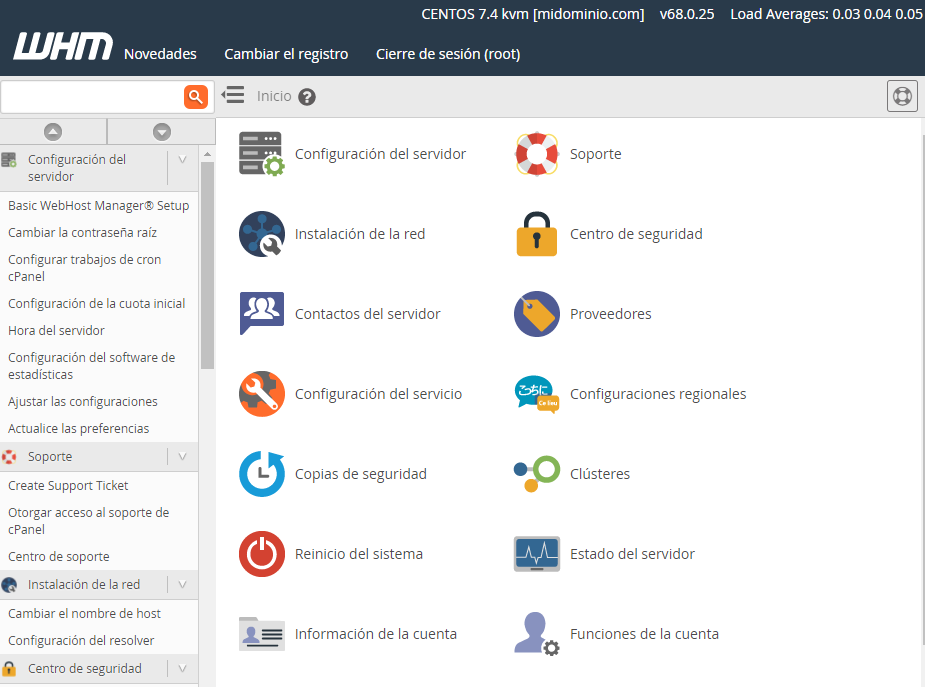Click the Soporte icon in the sidebar header
This screenshot has height=687, width=925.
pos(9,456)
